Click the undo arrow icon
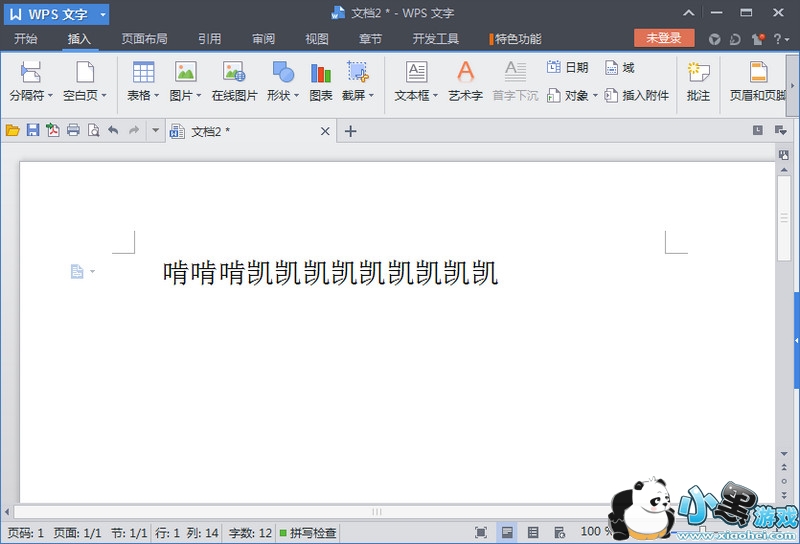This screenshot has height=544, width=800. [113, 131]
